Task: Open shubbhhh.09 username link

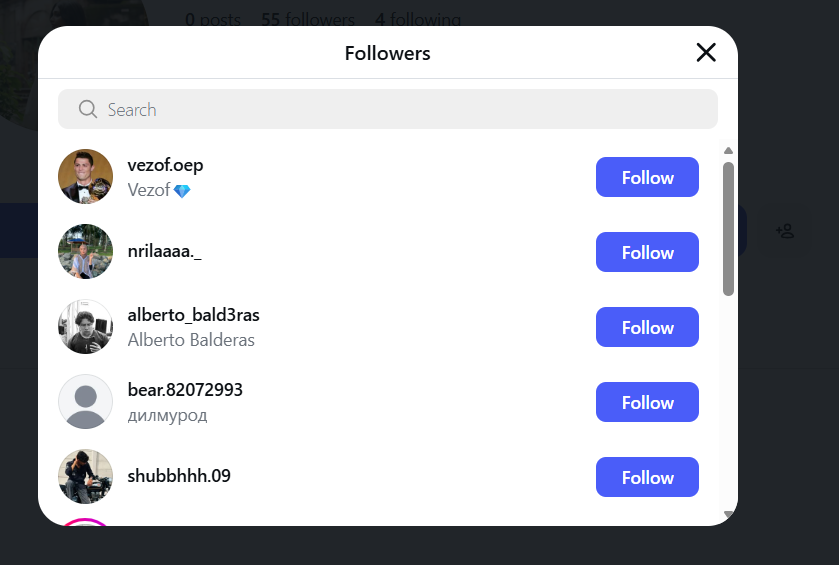Action: 180,476
